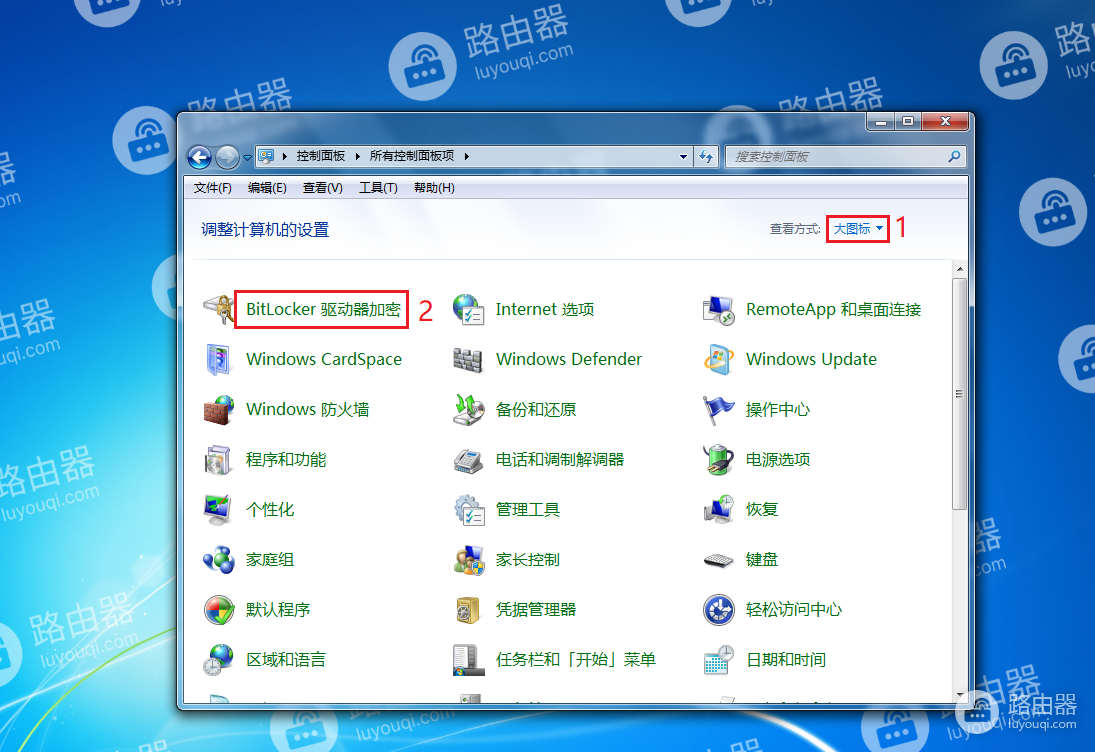
Task: Open the 帮助(H) menu
Action: 434,188
